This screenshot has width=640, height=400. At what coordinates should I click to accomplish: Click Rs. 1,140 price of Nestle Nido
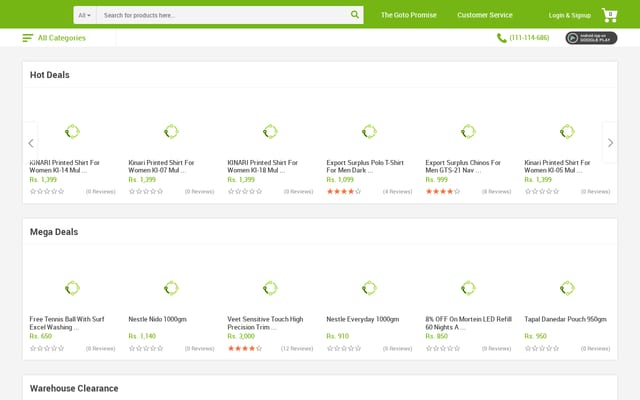pyautogui.click(x=142, y=336)
